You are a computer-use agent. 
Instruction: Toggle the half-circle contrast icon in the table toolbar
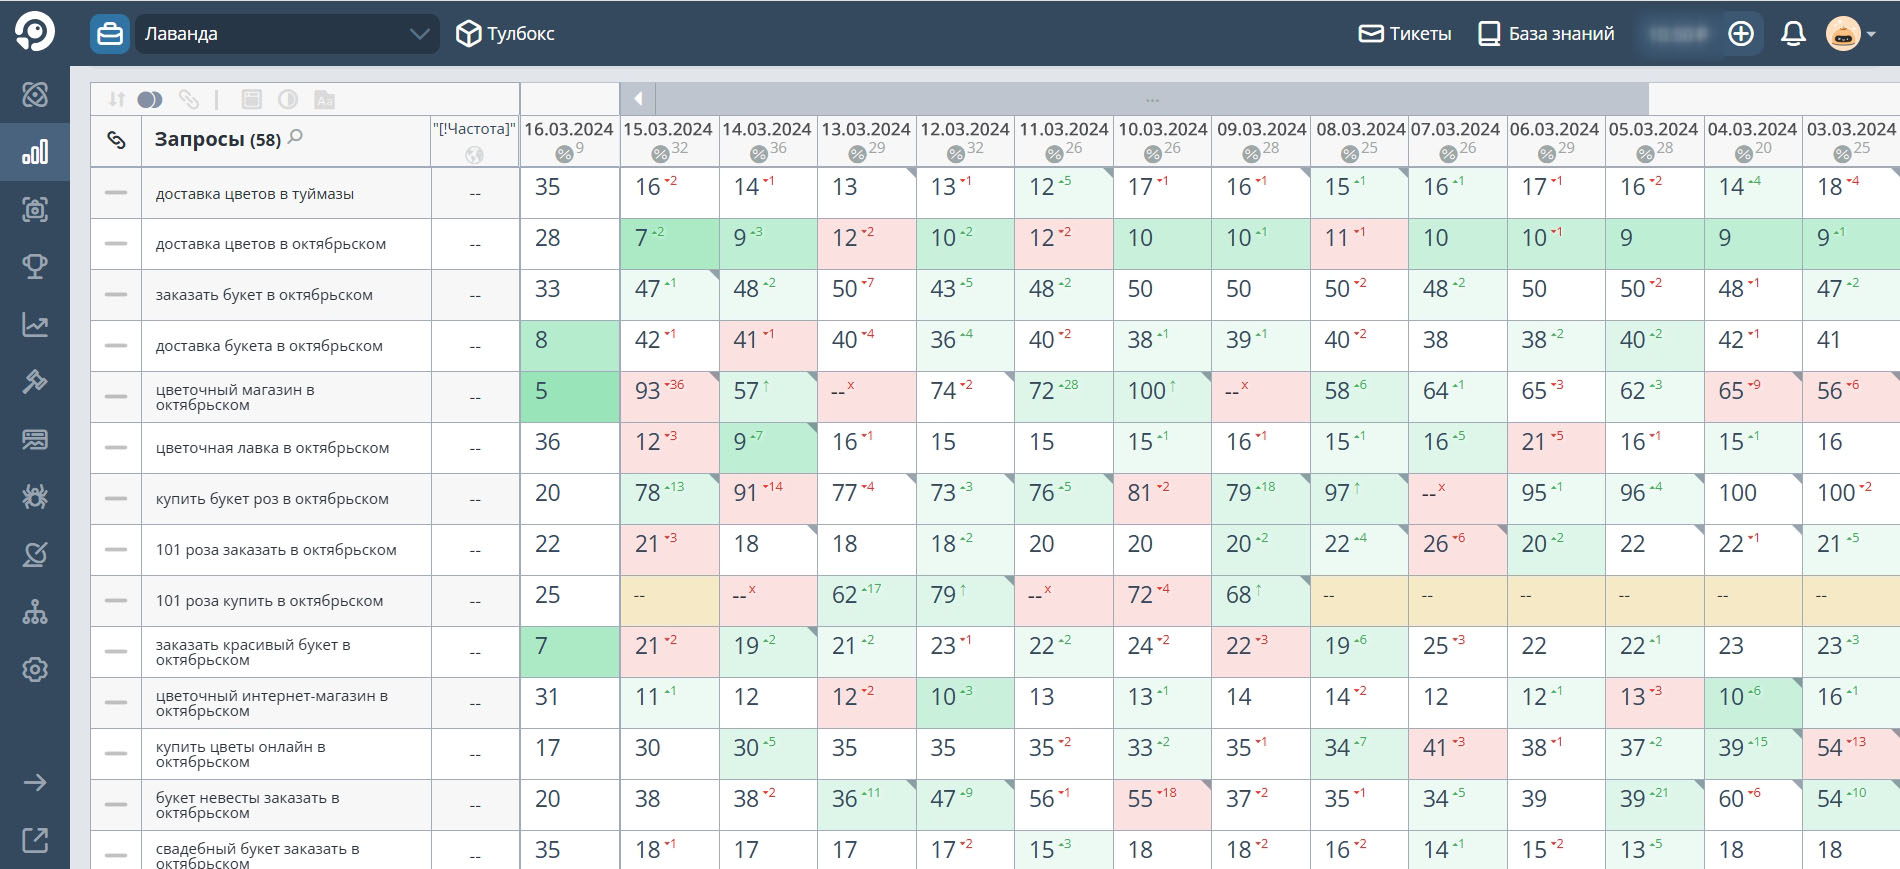[x=288, y=99]
